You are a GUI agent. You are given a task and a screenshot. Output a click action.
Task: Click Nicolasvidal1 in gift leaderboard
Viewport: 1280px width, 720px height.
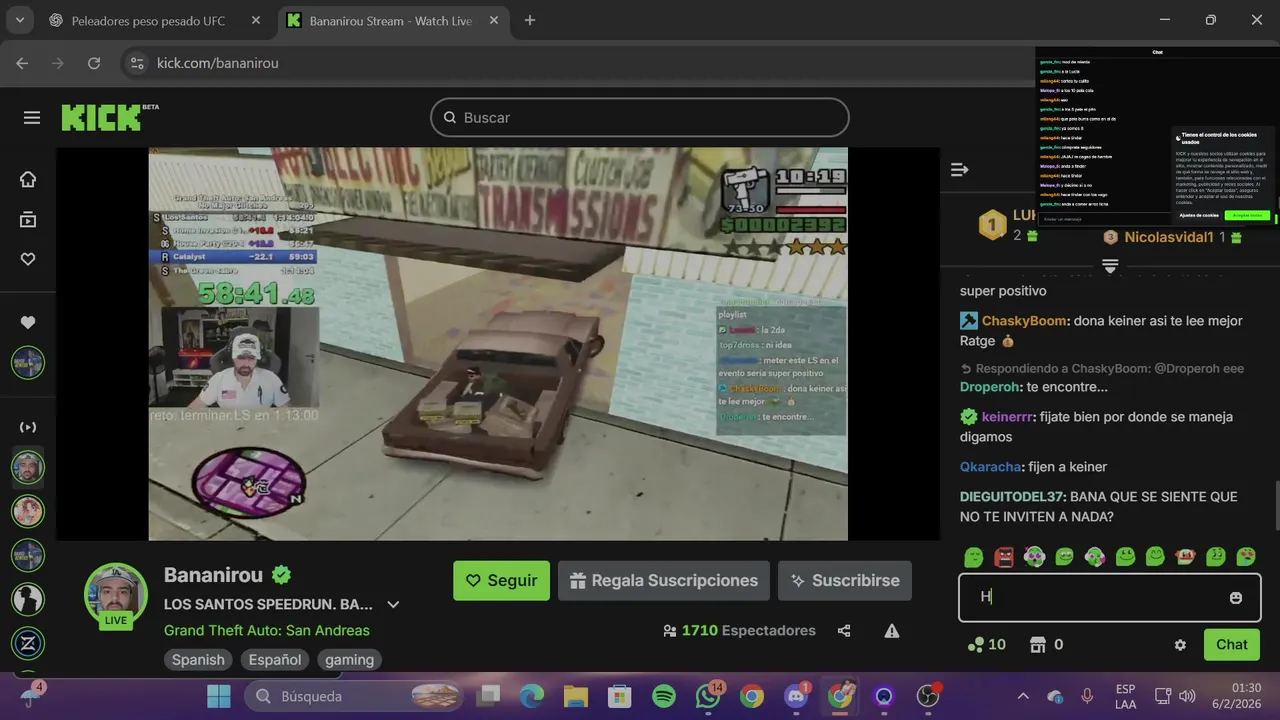pyautogui.click(x=1169, y=237)
